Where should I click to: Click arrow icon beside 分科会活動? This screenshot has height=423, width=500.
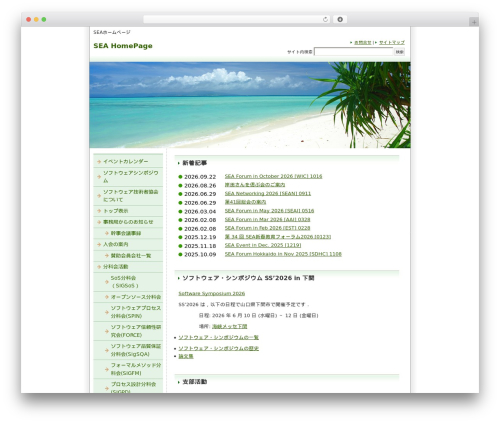[99, 267]
